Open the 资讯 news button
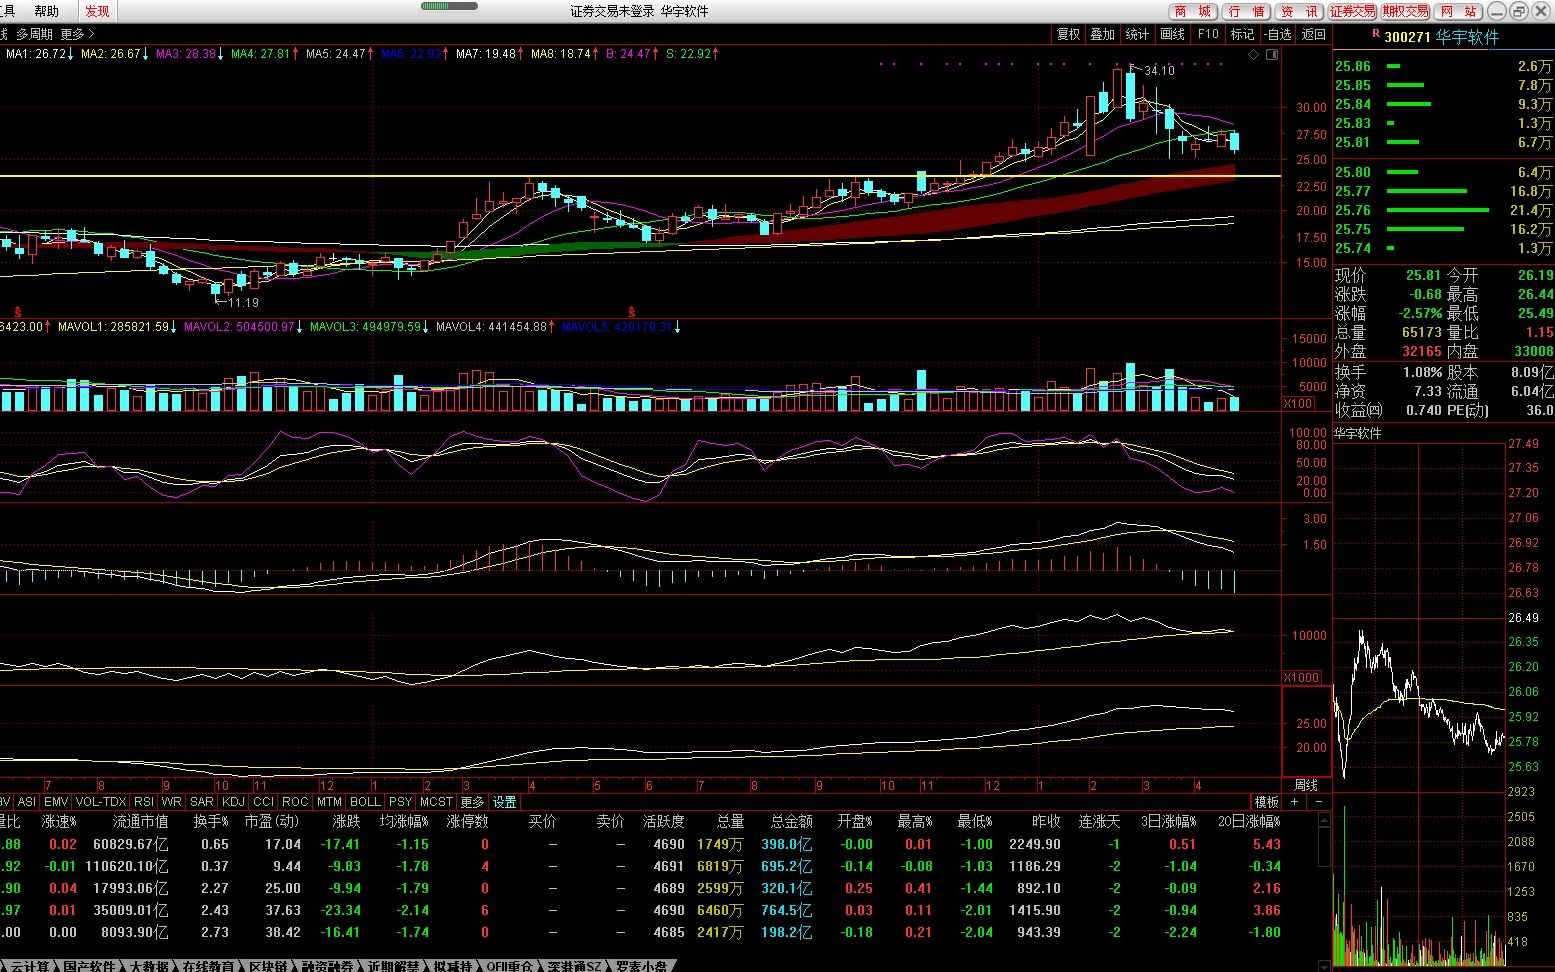 tap(1299, 11)
